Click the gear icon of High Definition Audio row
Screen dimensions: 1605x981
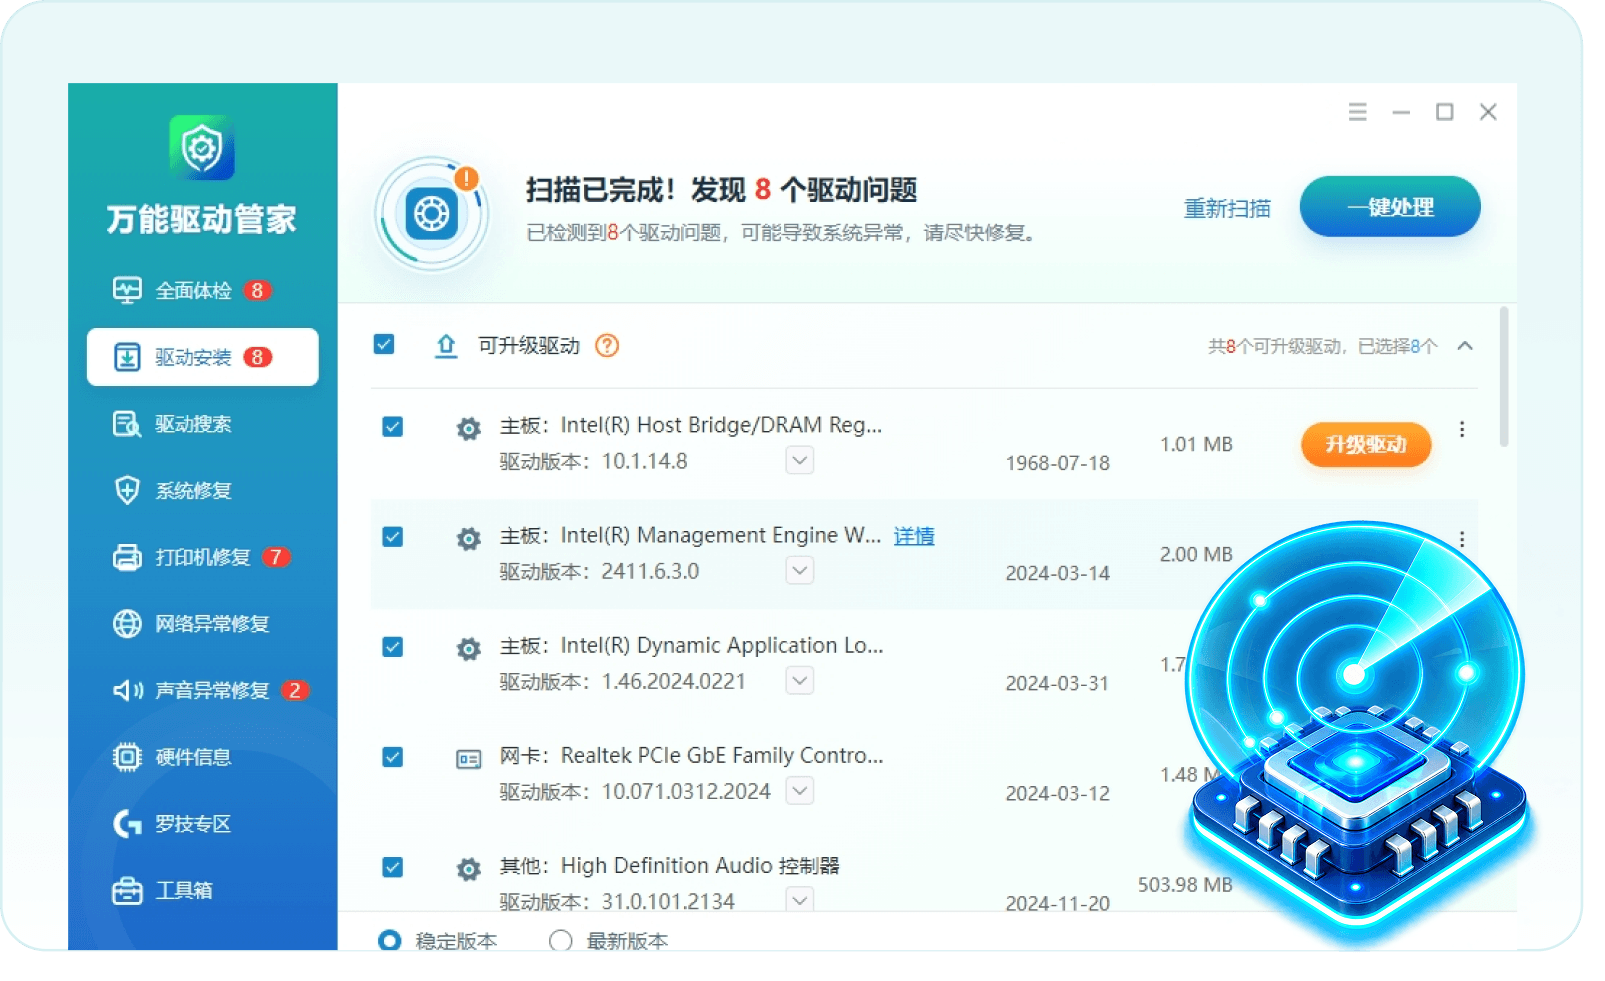468,870
